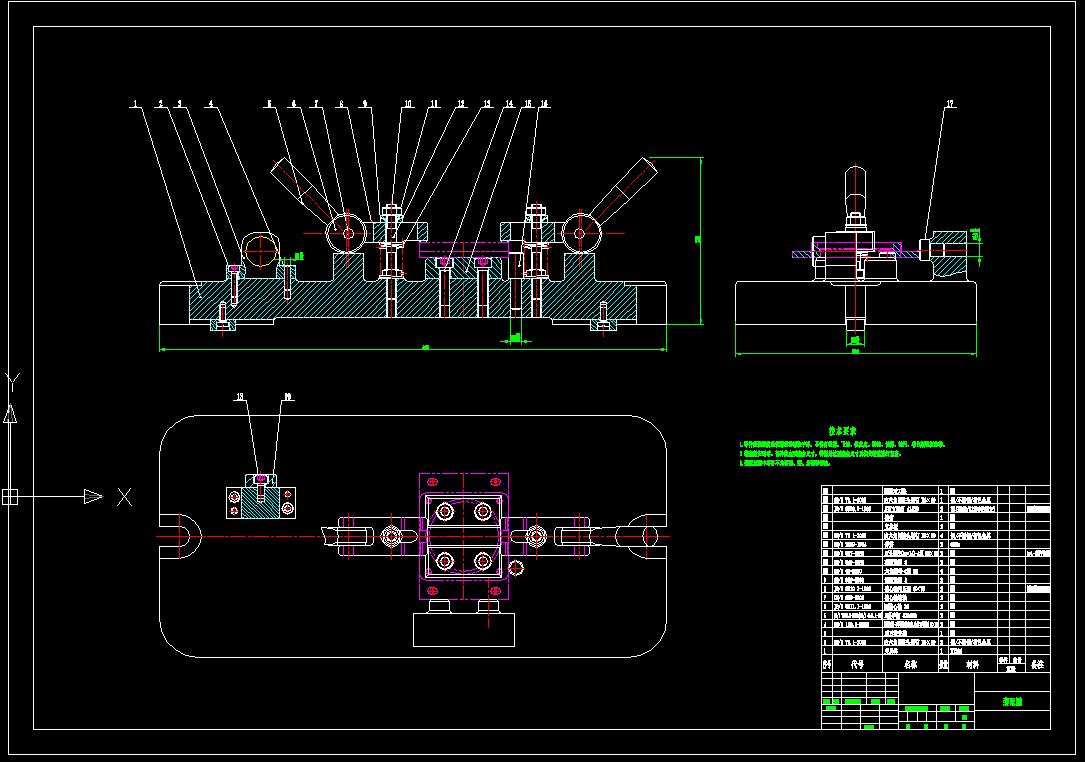1085x762 pixels.
Task: Select part balloon number 14
Action: click(x=510, y=104)
